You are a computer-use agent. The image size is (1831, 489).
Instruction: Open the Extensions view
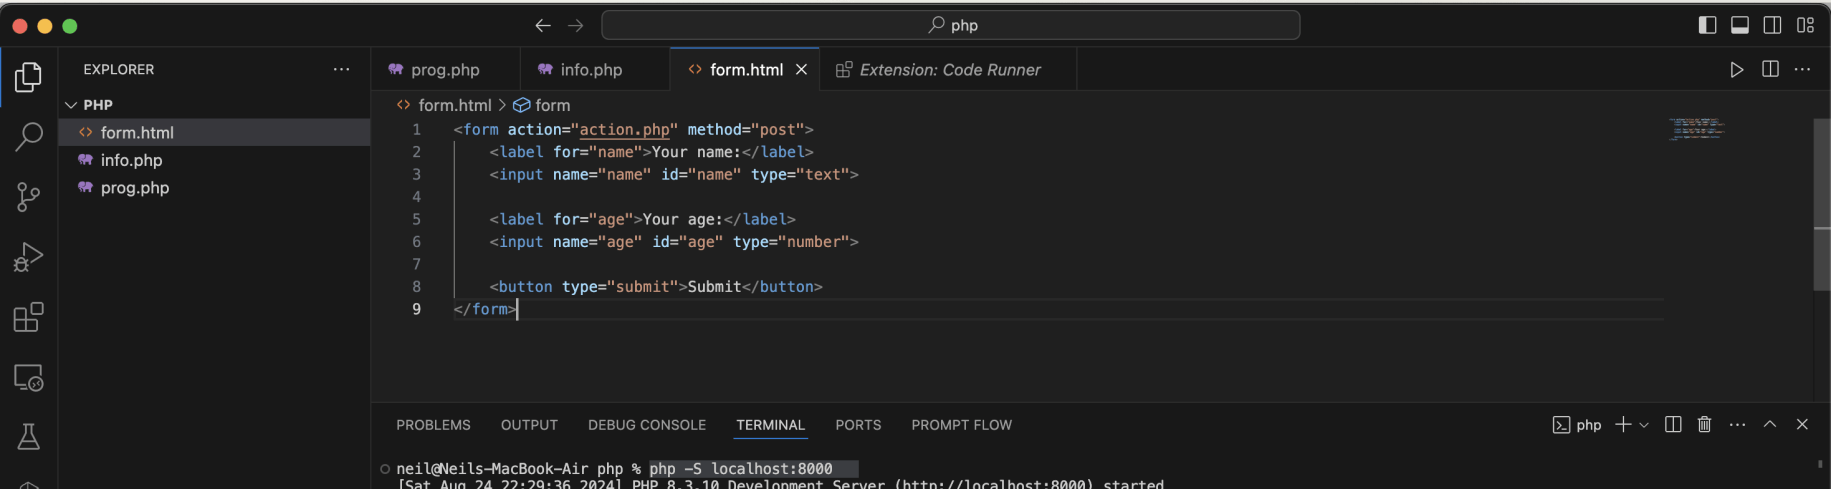coord(28,317)
